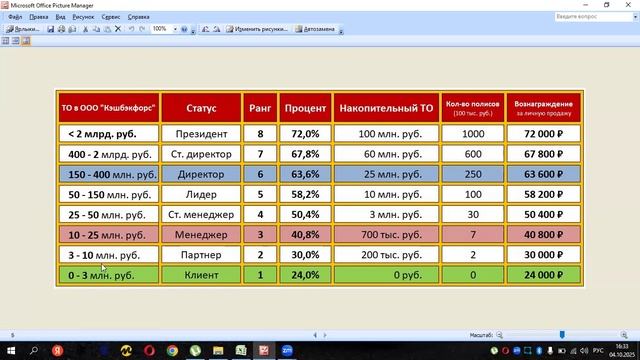Screen dimensions: 640x360
Task: Click the '0 - 3 млн. руб.' cell
Action: click(109, 275)
